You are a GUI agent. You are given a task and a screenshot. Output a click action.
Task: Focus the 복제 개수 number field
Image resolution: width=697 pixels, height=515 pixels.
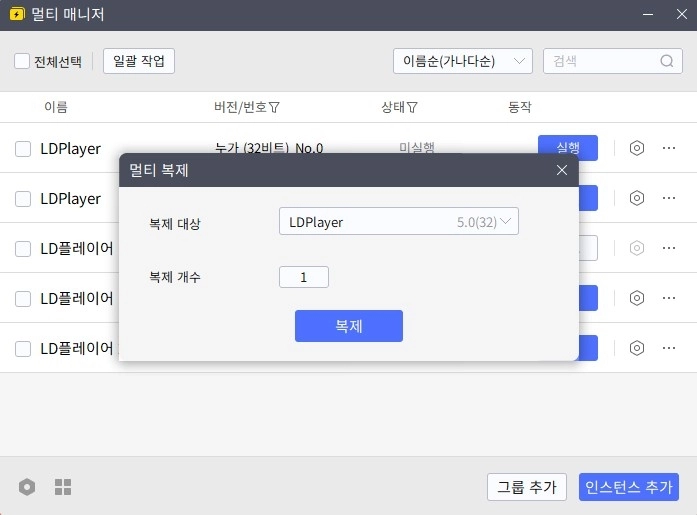pyautogui.click(x=304, y=277)
